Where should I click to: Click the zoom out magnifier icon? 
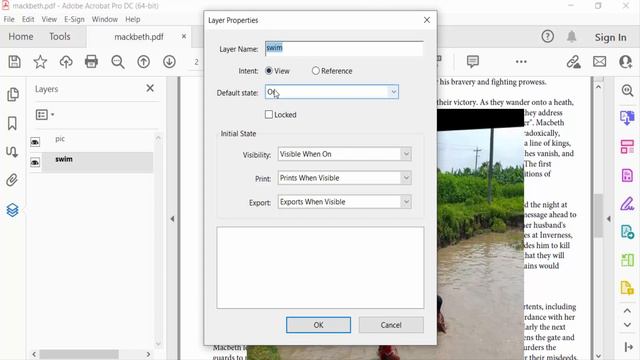point(118,62)
